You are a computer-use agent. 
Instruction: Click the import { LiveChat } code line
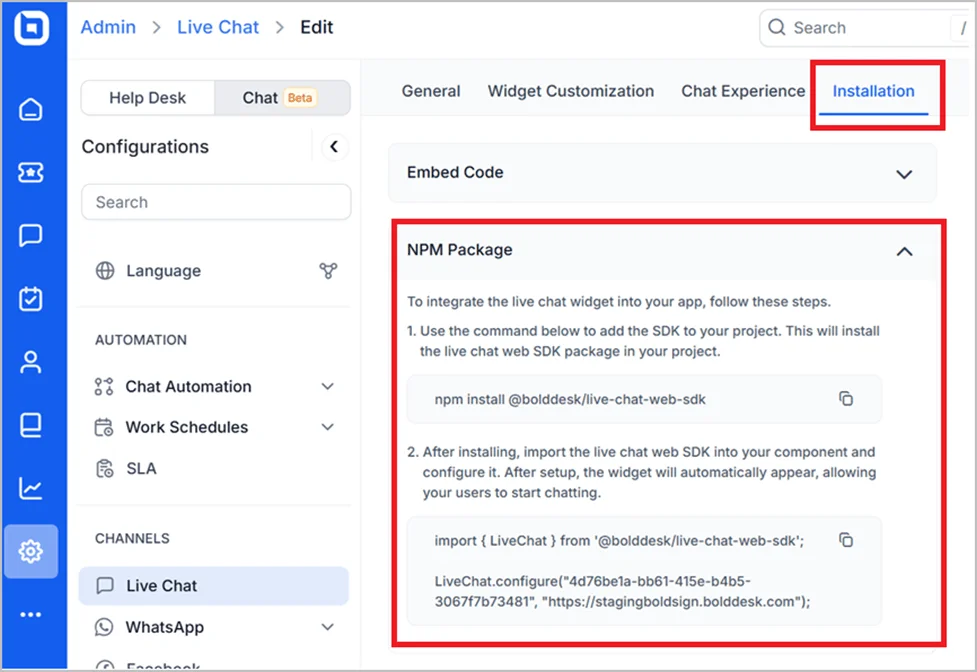point(619,541)
